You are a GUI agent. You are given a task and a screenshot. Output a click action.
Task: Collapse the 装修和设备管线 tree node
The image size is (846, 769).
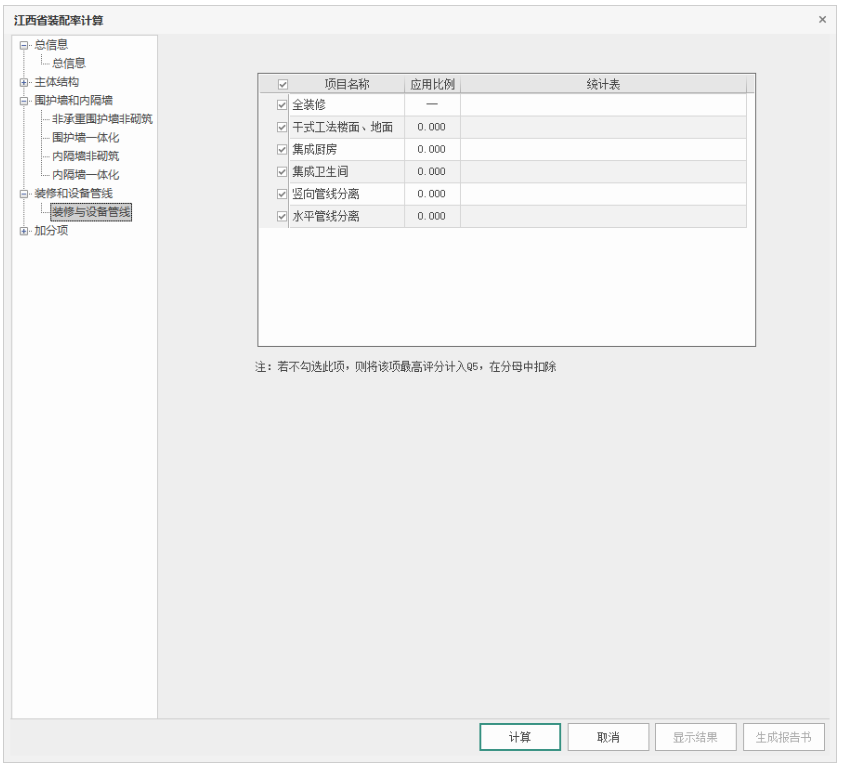coord(23,194)
